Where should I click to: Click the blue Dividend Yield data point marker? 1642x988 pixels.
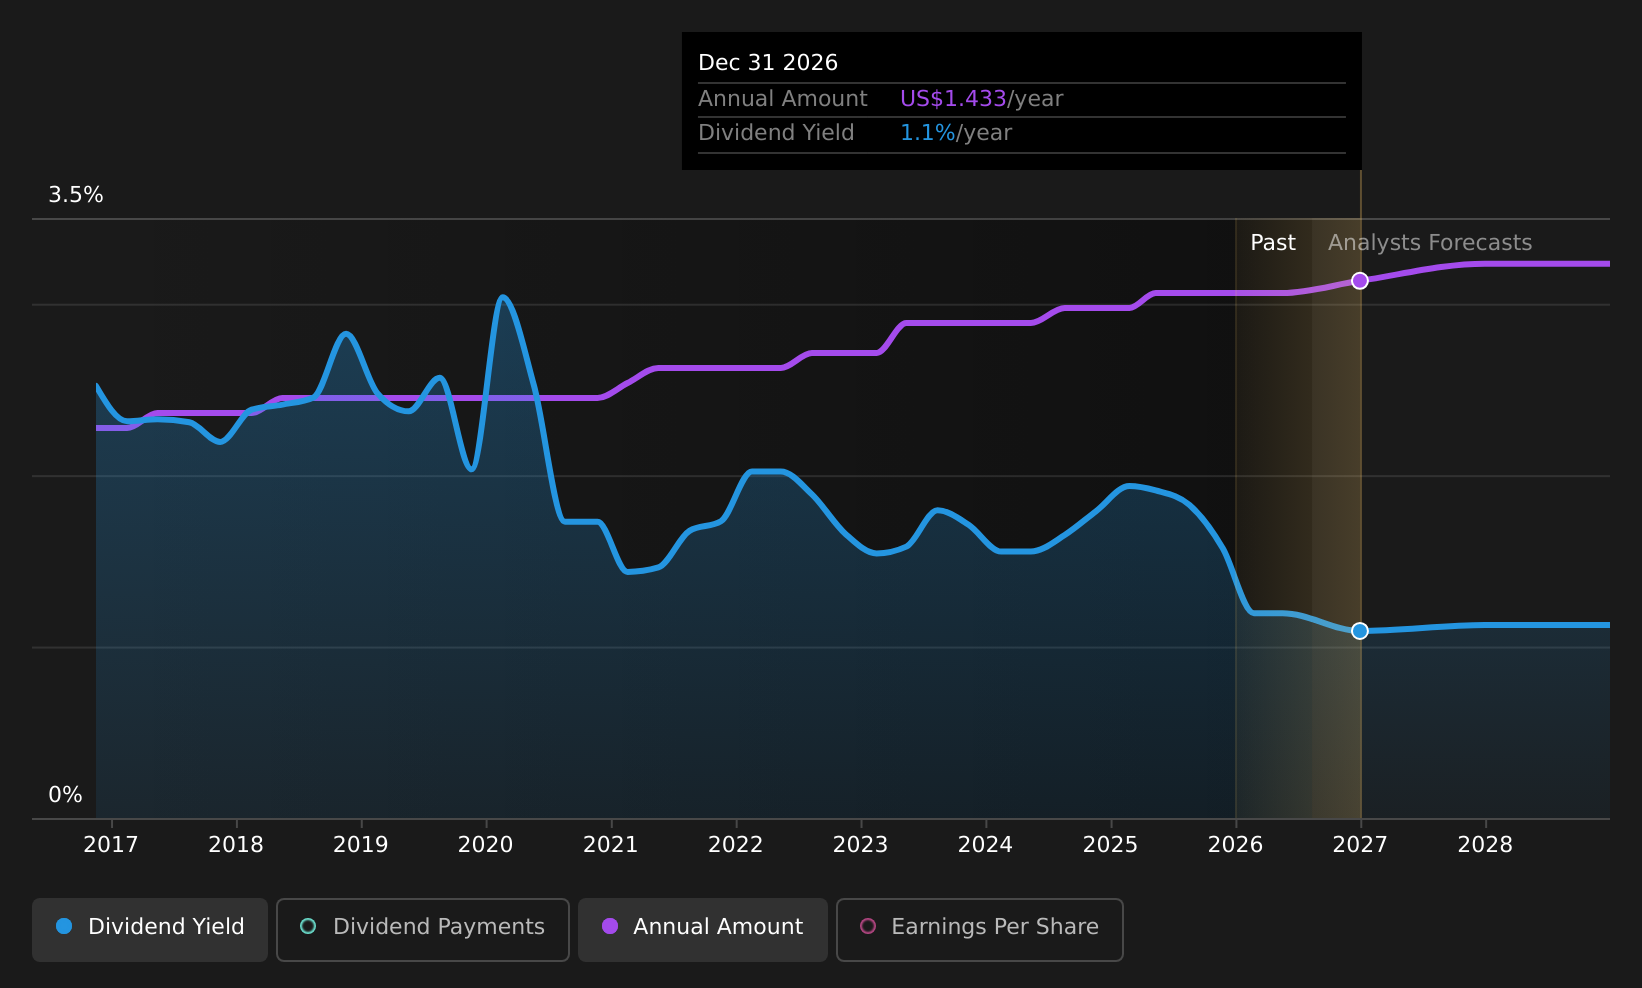pos(1360,631)
